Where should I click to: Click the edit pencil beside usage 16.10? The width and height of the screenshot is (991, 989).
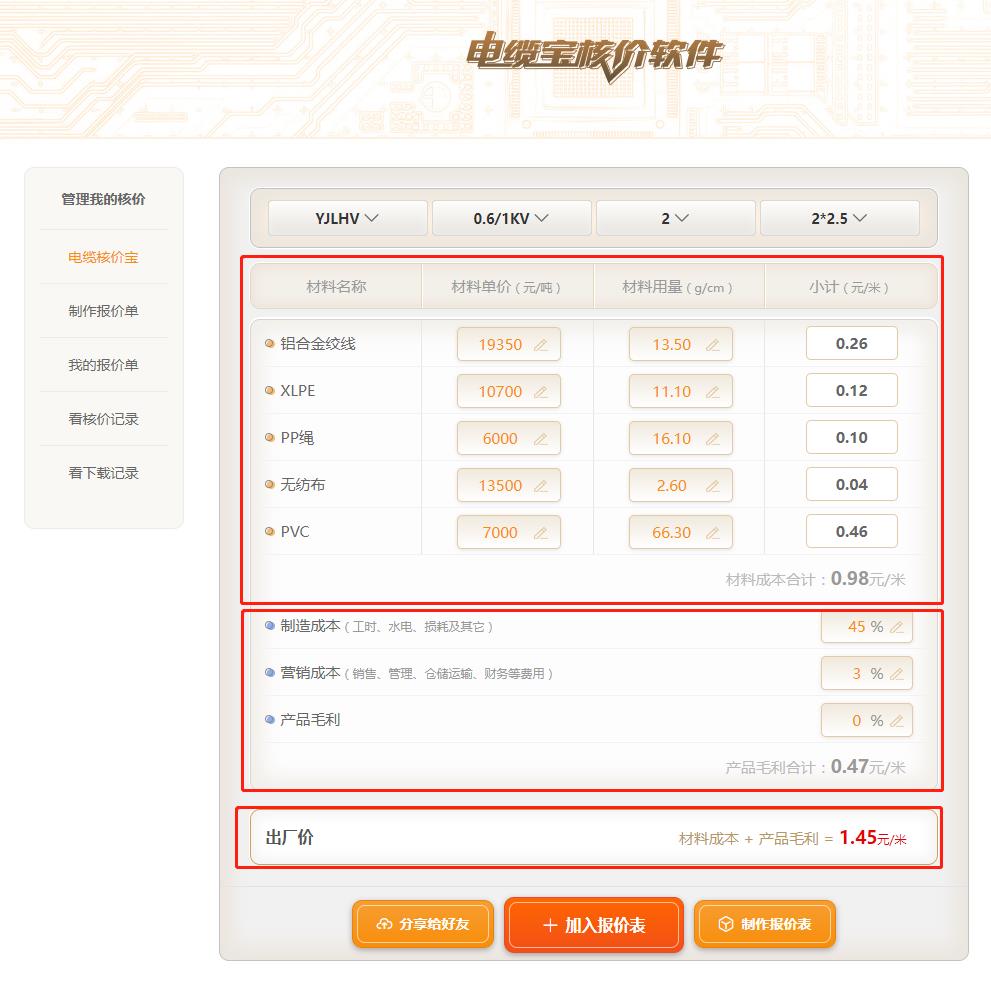(712, 439)
